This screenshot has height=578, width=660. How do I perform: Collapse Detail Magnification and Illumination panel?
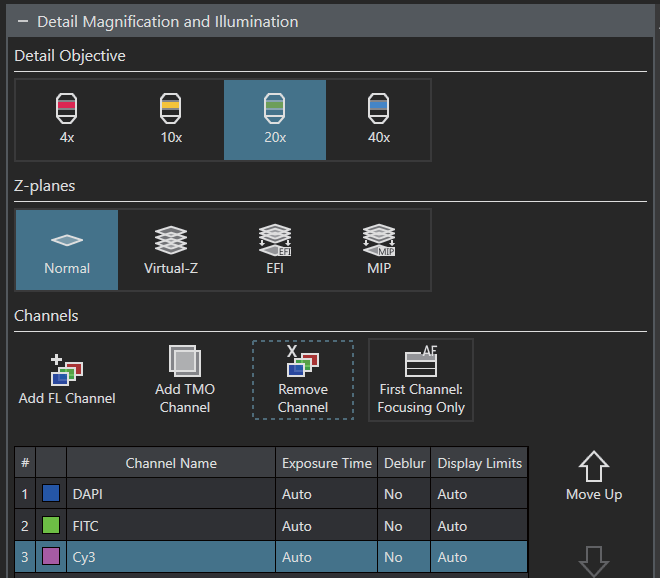[22, 21]
